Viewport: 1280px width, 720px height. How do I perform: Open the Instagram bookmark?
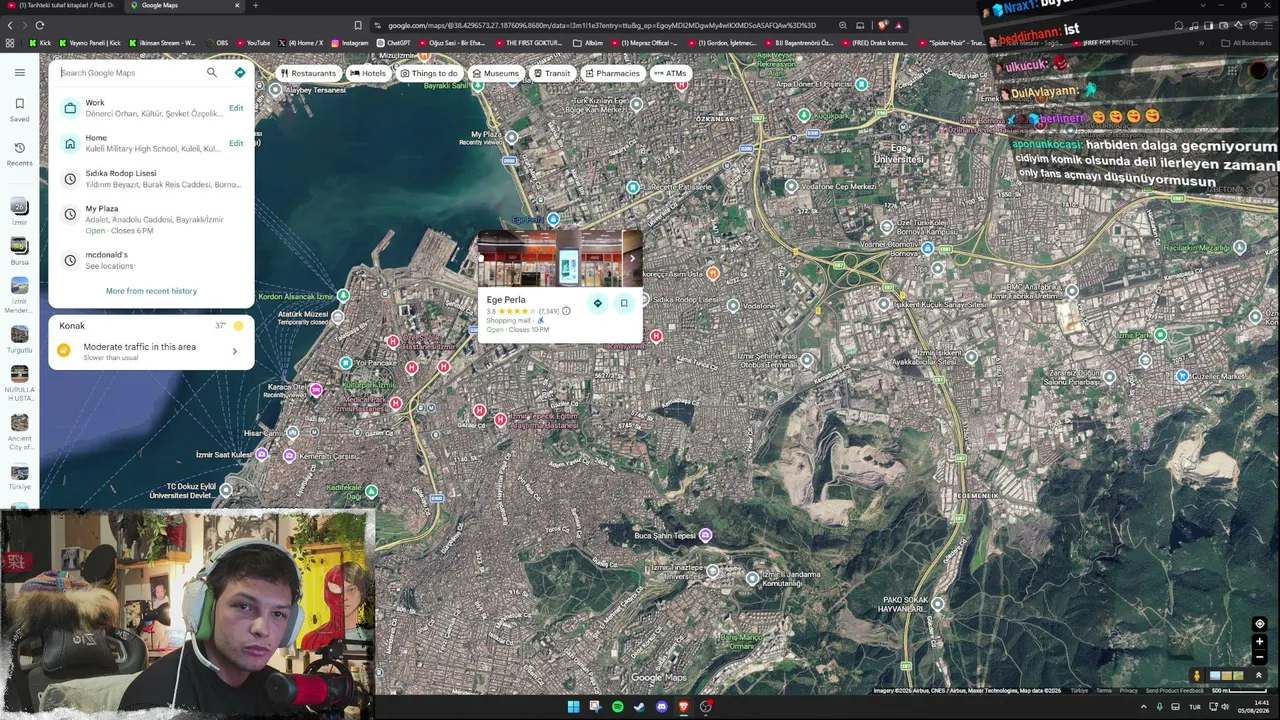tap(349, 43)
